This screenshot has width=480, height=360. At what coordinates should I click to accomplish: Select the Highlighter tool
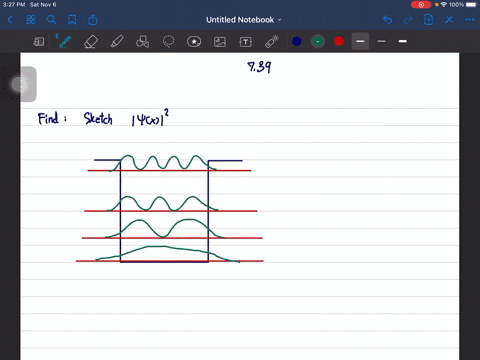[117, 42]
